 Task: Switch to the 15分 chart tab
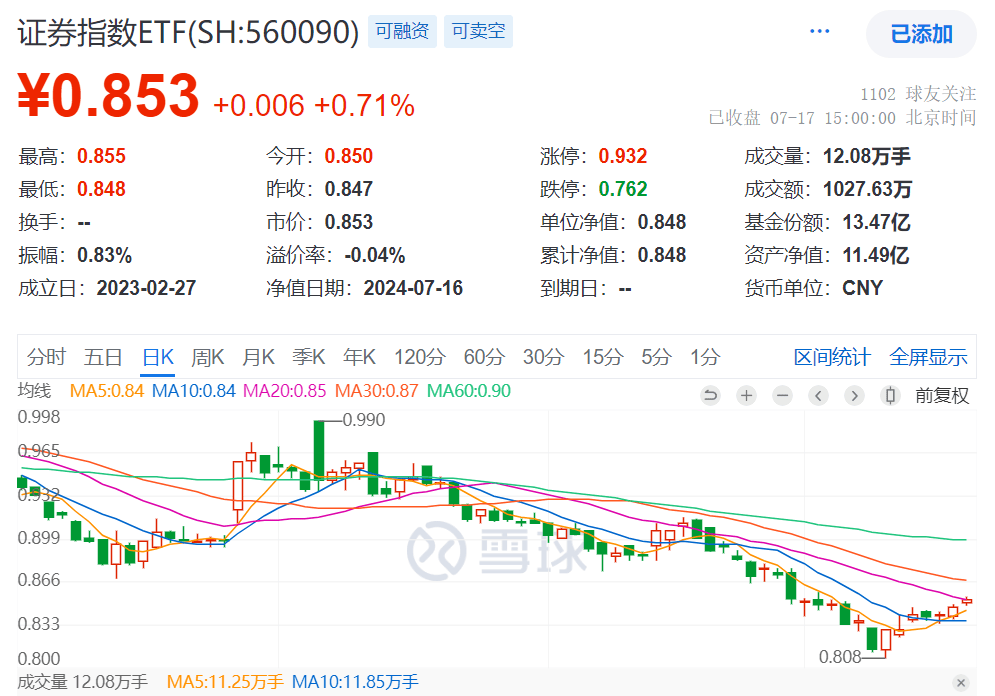pos(603,357)
